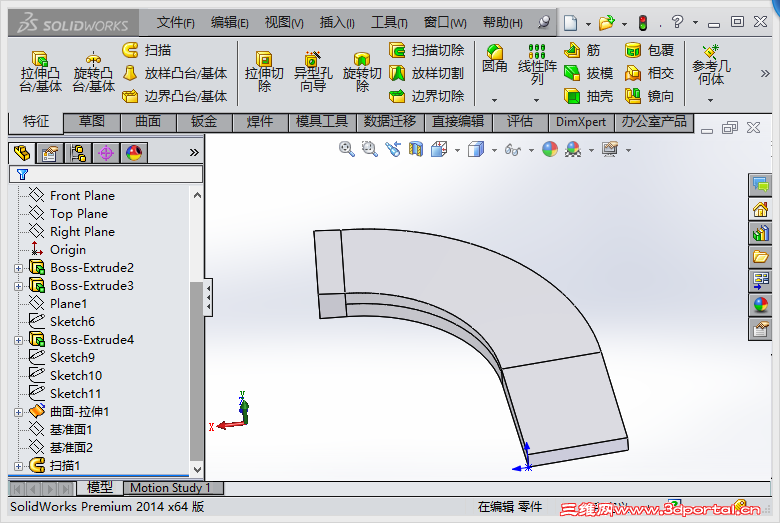Viewport: 780px width, 523px height.
Task: Expand the Boss-Extrude2 feature node
Action: [x=18, y=269]
